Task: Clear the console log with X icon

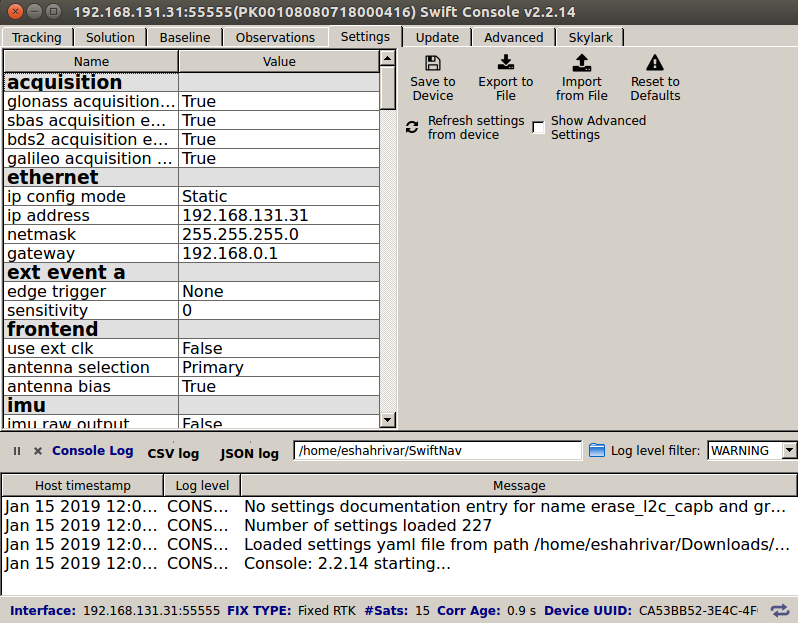Action: 38,451
